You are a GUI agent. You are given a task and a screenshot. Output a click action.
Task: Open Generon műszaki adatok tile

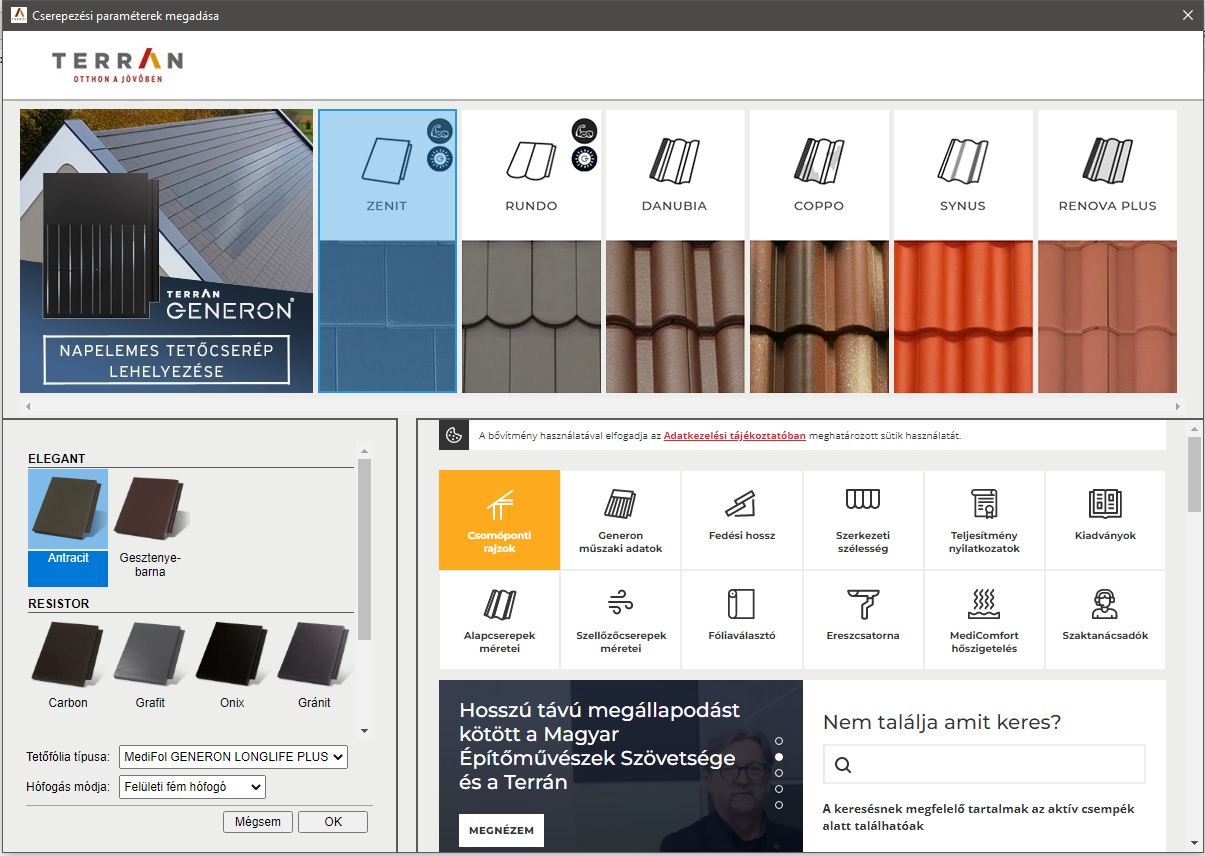pyautogui.click(x=620, y=520)
